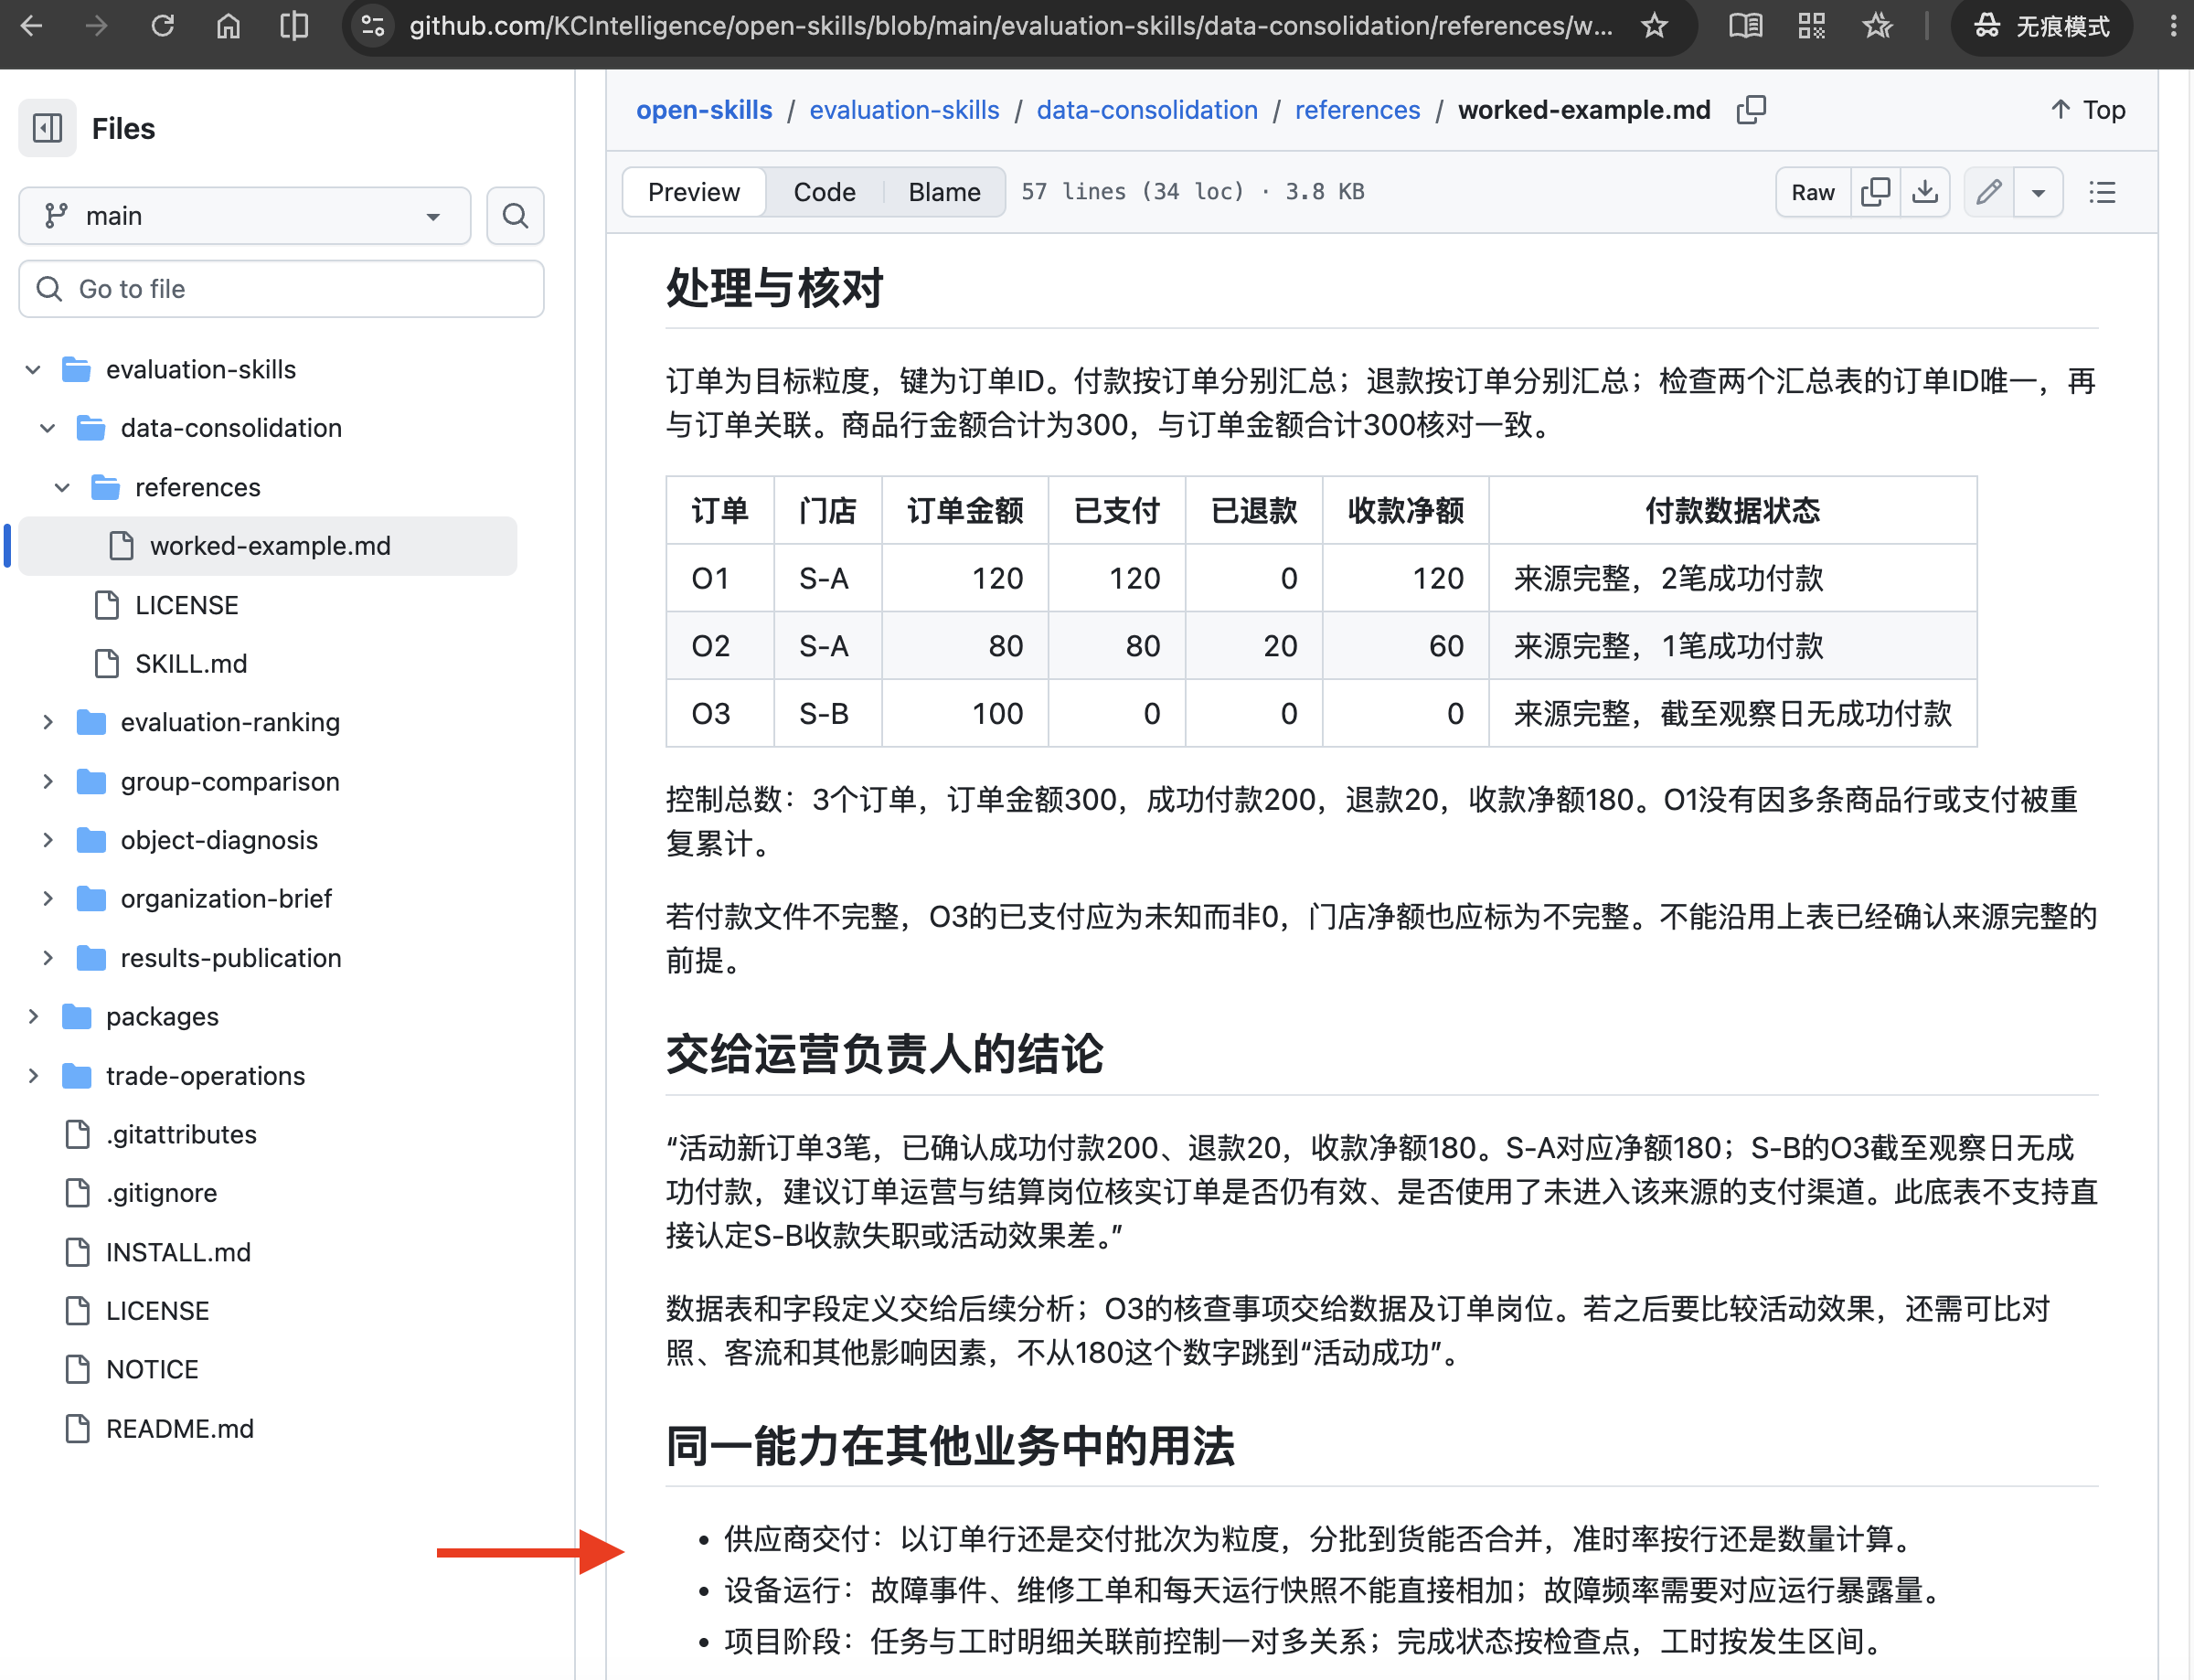Copy raw file contents icon
This screenshot has width=2194, height=1680.
(x=1875, y=192)
